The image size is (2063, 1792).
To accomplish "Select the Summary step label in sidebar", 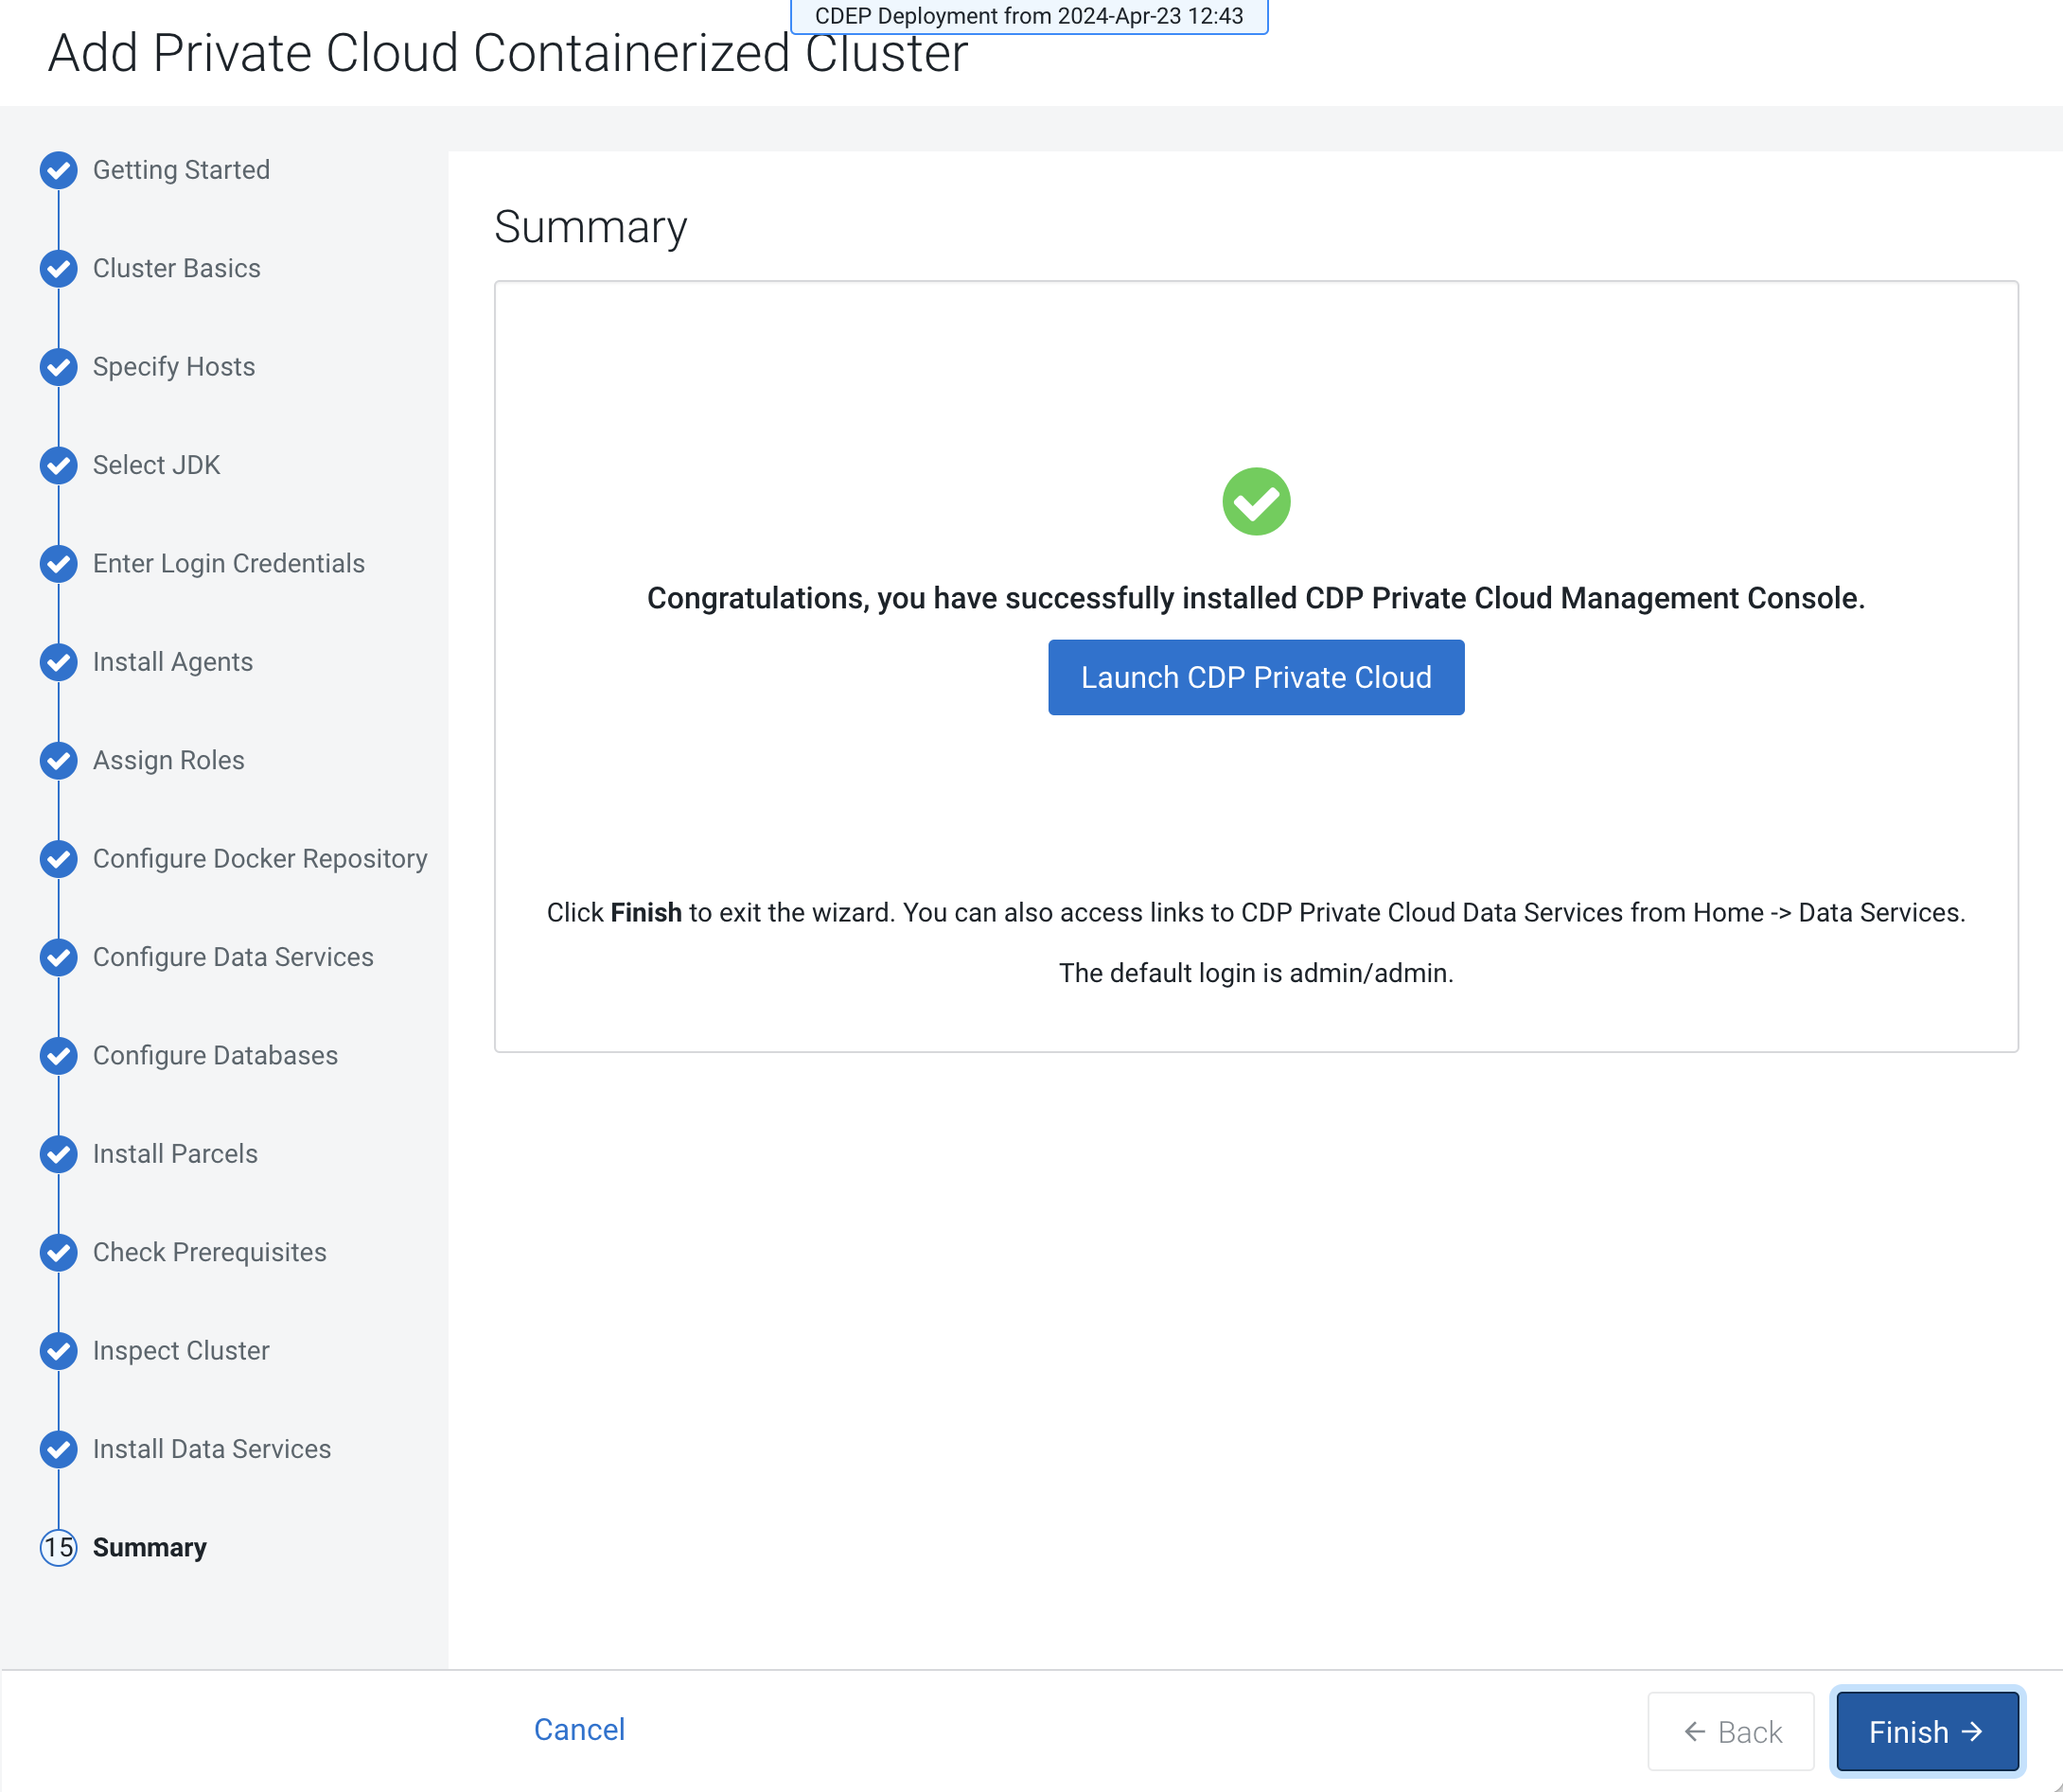I will [149, 1547].
